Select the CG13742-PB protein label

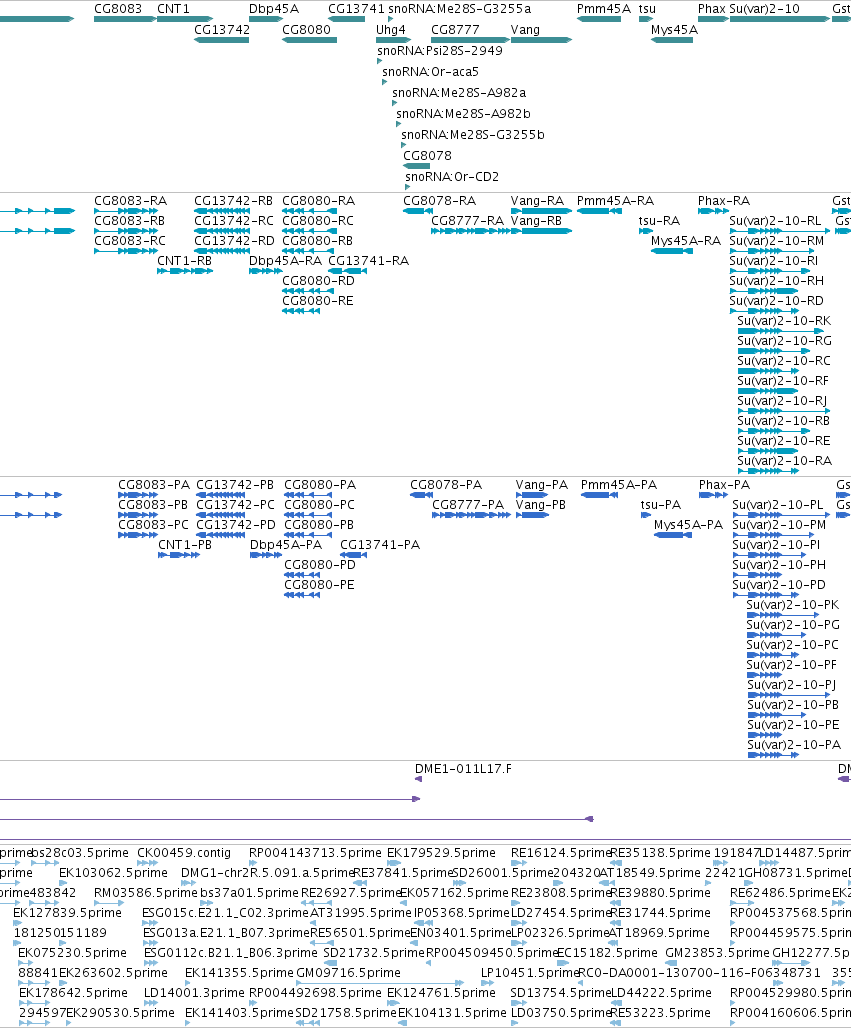pos(235,485)
